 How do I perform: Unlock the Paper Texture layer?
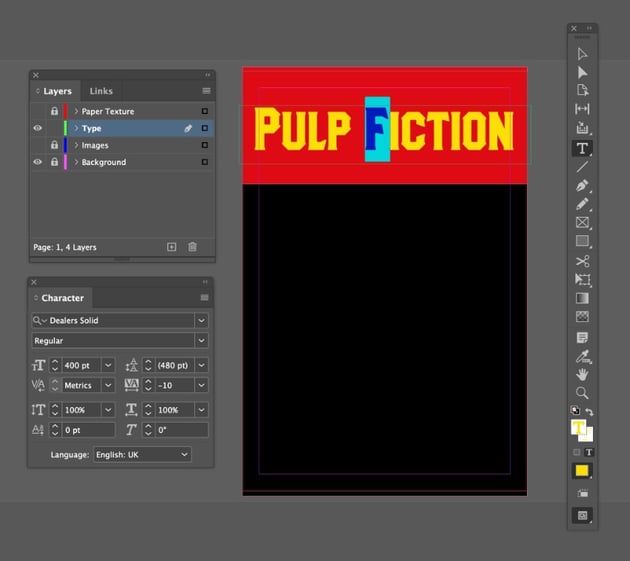(54, 111)
